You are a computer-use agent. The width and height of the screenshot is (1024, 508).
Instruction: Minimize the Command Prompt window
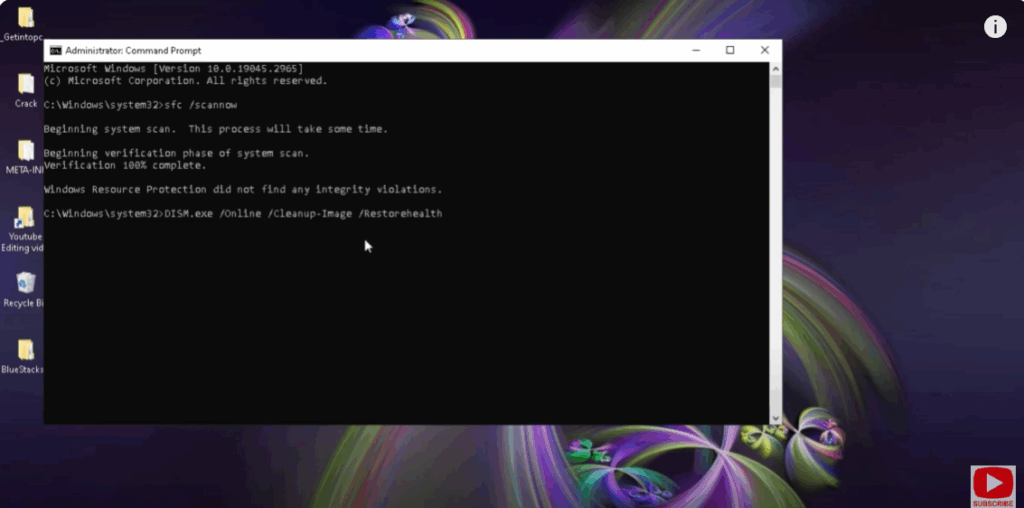tap(695, 50)
